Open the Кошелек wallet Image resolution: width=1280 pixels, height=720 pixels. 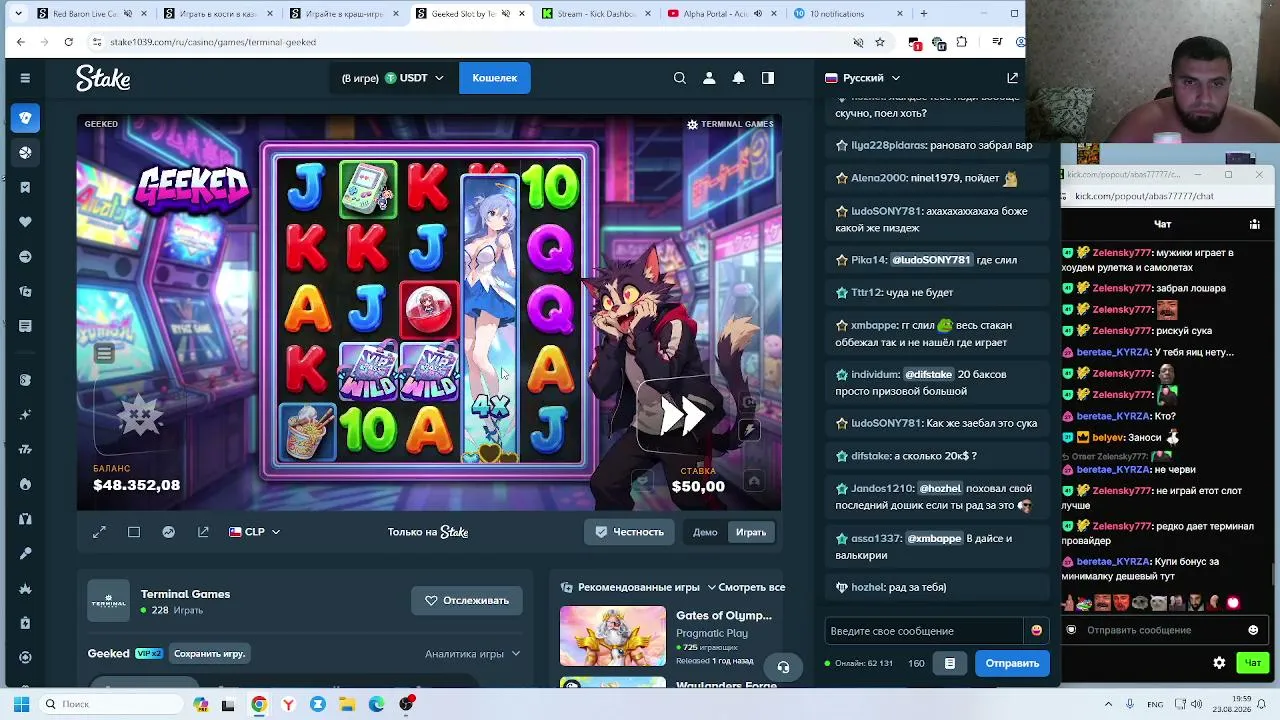(x=494, y=78)
